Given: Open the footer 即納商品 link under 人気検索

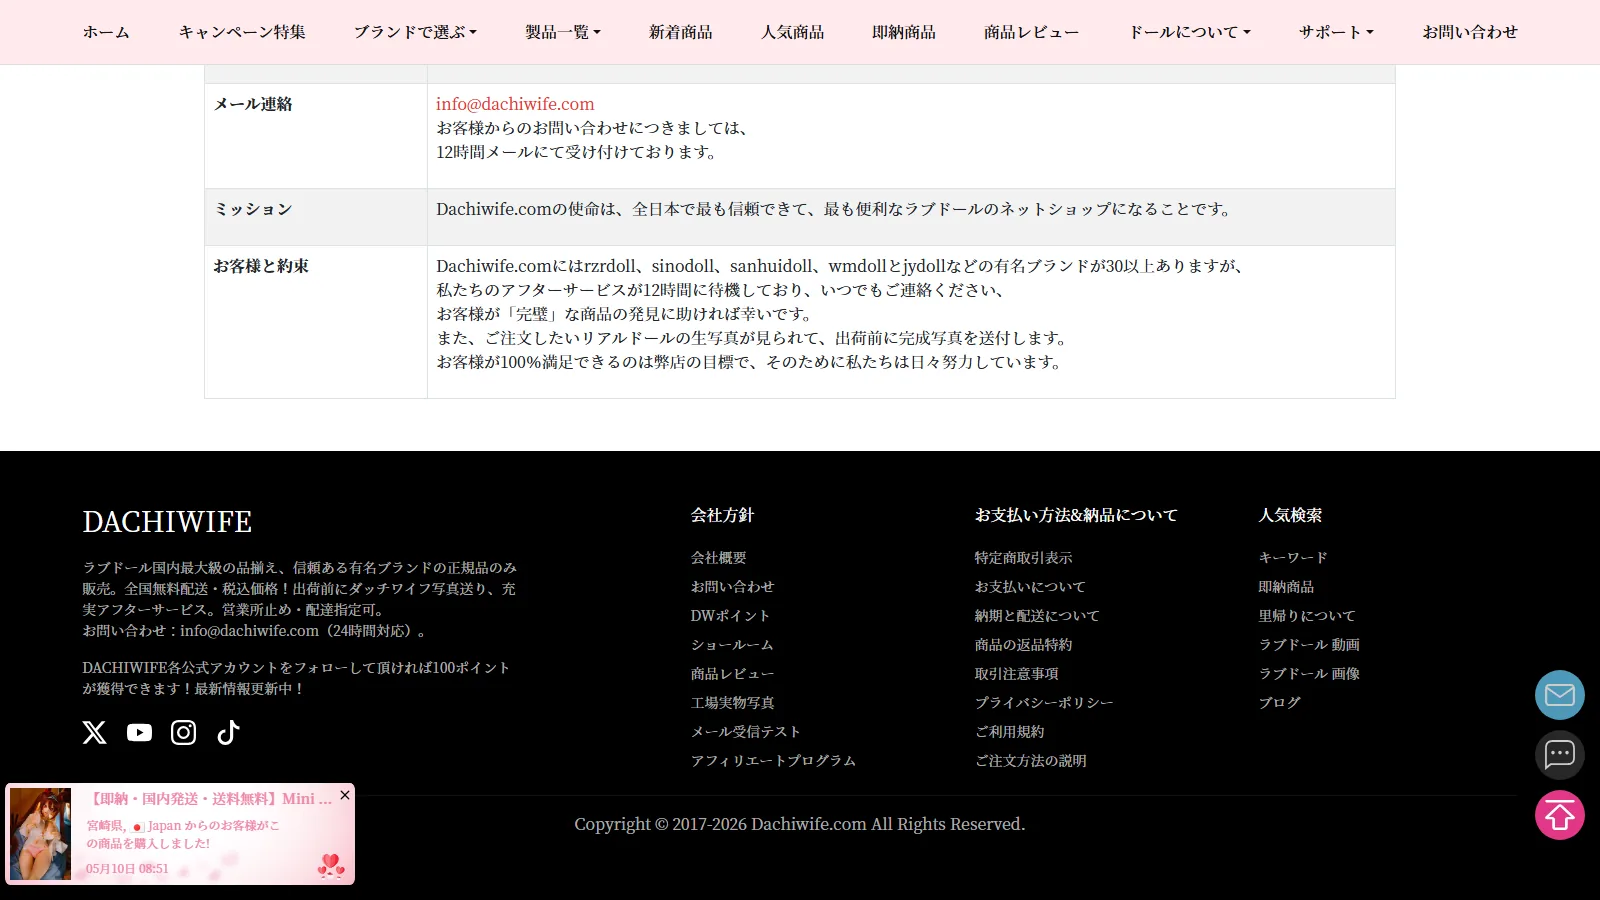Looking at the screenshot, I should click(1287, 587).
